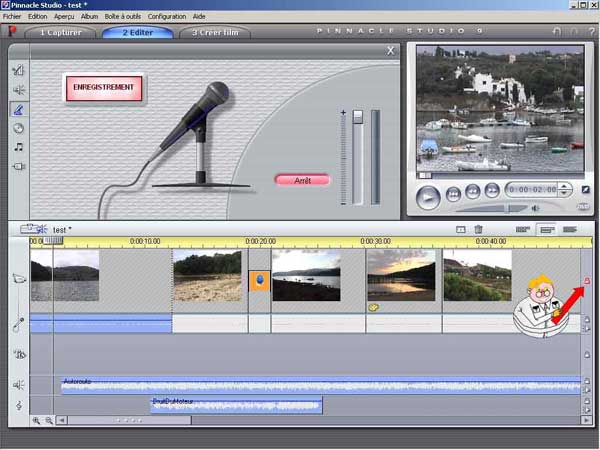
Task: Go to the 3 Créer film tab
Action: click(215, 33)
